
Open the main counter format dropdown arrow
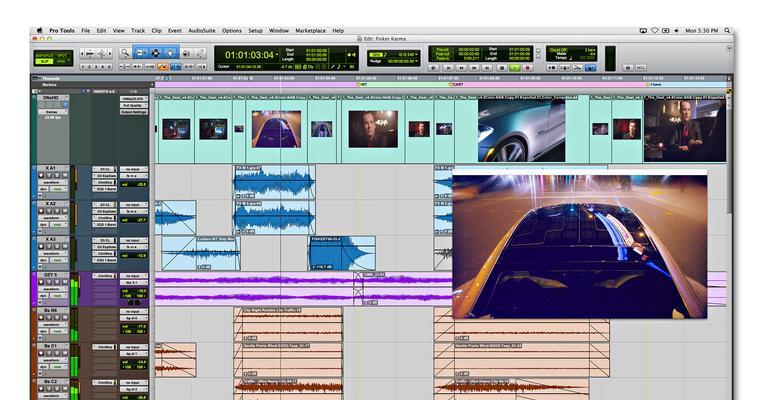pos(277,55)
